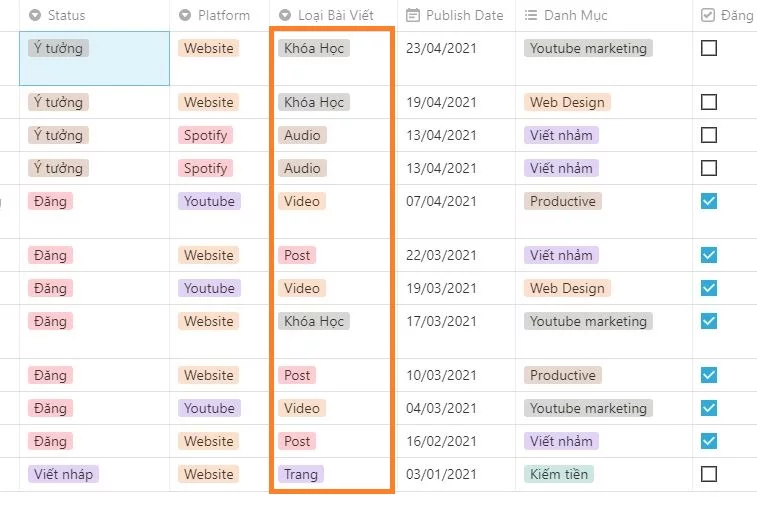Click the 19/04/2021 publish date
This screenshot has height=509, width=757.
pyautogui.click(x=441, y=102)
